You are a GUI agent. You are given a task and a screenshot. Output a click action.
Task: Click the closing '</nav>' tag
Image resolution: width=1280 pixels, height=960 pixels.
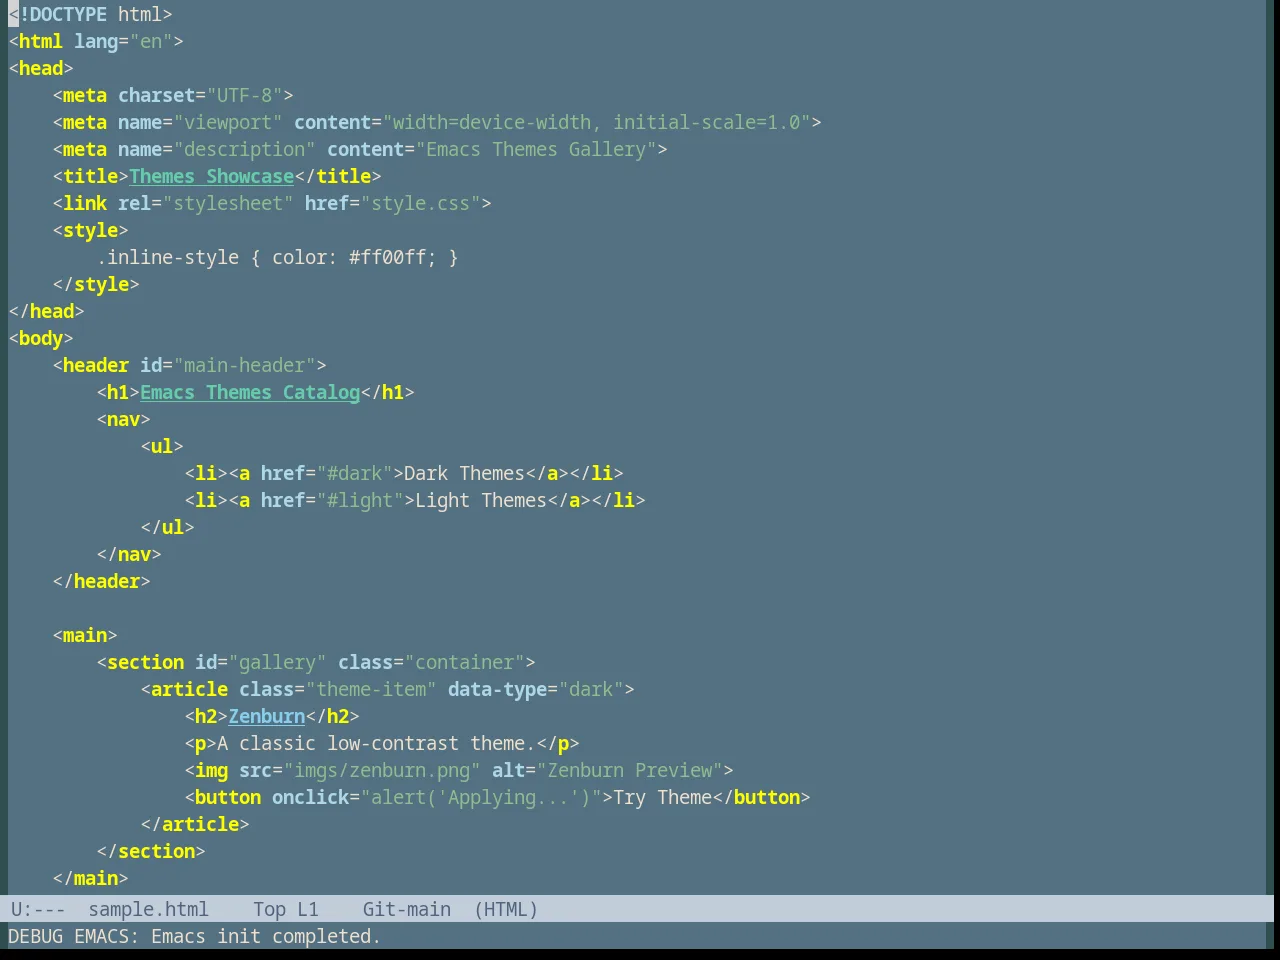pos(129,554)
